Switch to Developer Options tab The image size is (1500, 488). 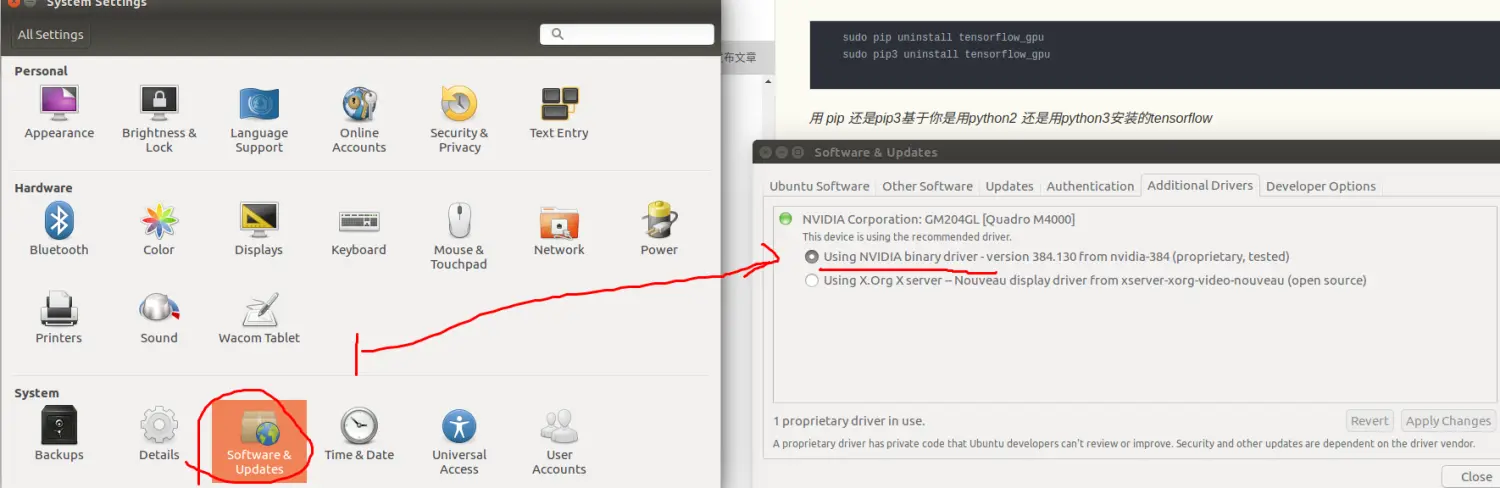click(1321, 186)
